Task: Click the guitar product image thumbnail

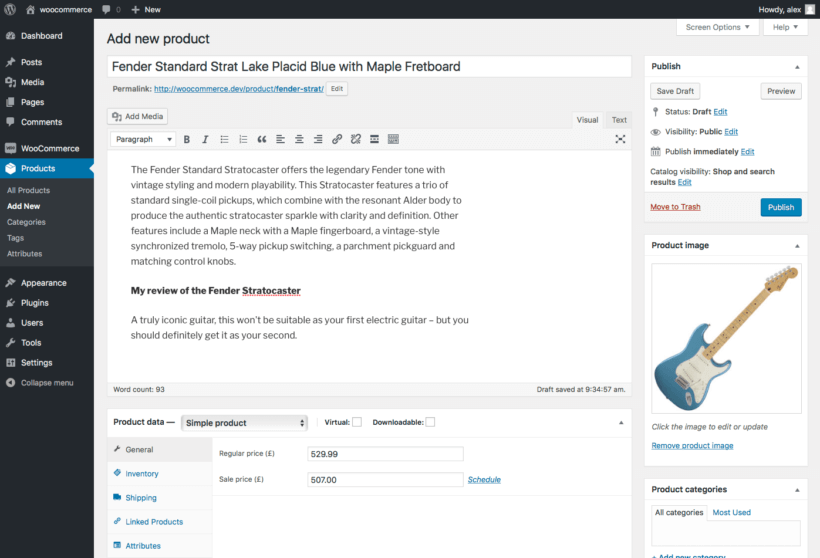Action: (x=726, y=338)
